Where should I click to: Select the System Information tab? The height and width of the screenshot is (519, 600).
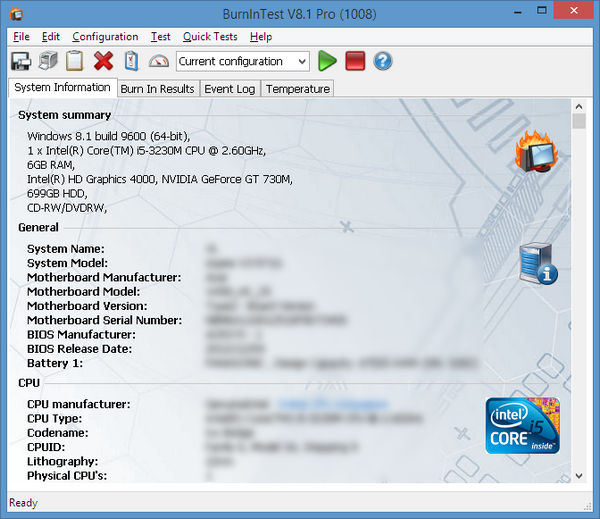[62, 88]
